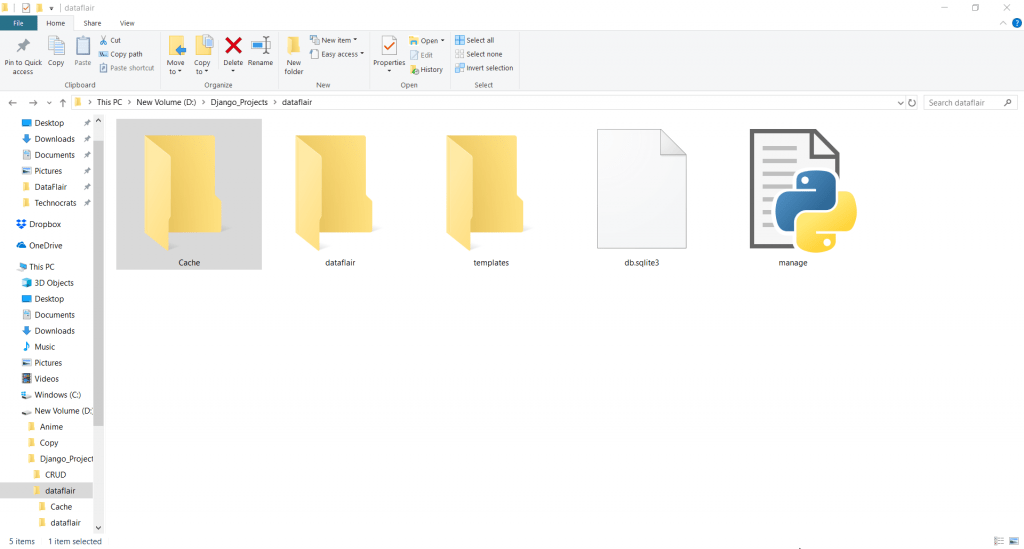Open the Help question mark icon
This screenshot has width=1024, height=549.
(x=1017, y=23)
